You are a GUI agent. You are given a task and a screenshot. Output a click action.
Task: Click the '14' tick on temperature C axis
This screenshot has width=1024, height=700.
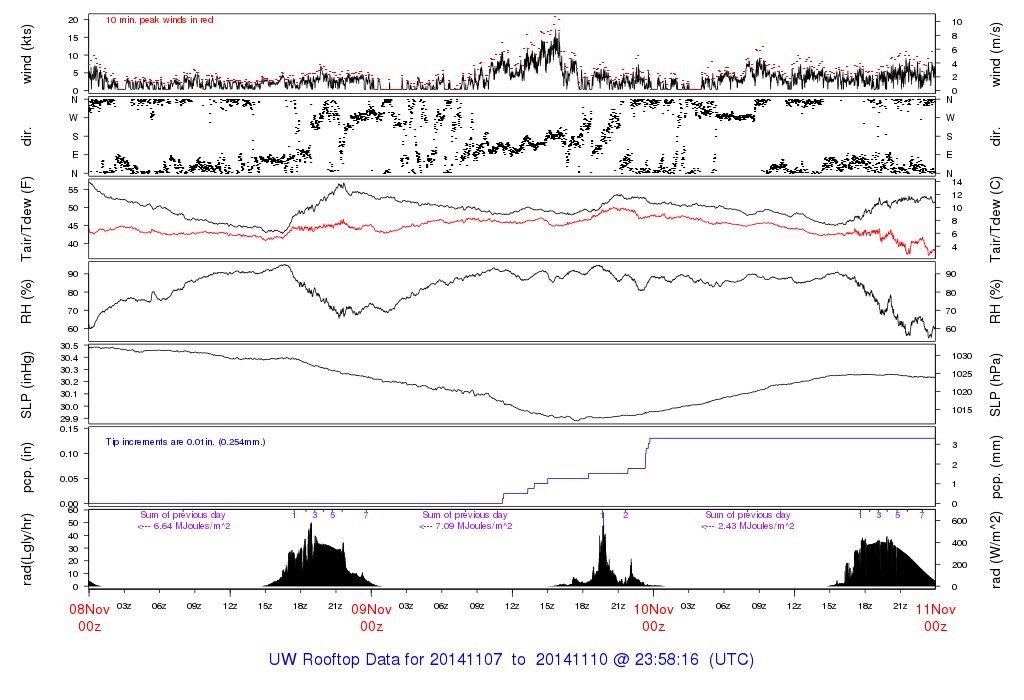click(x=957, y=182)
